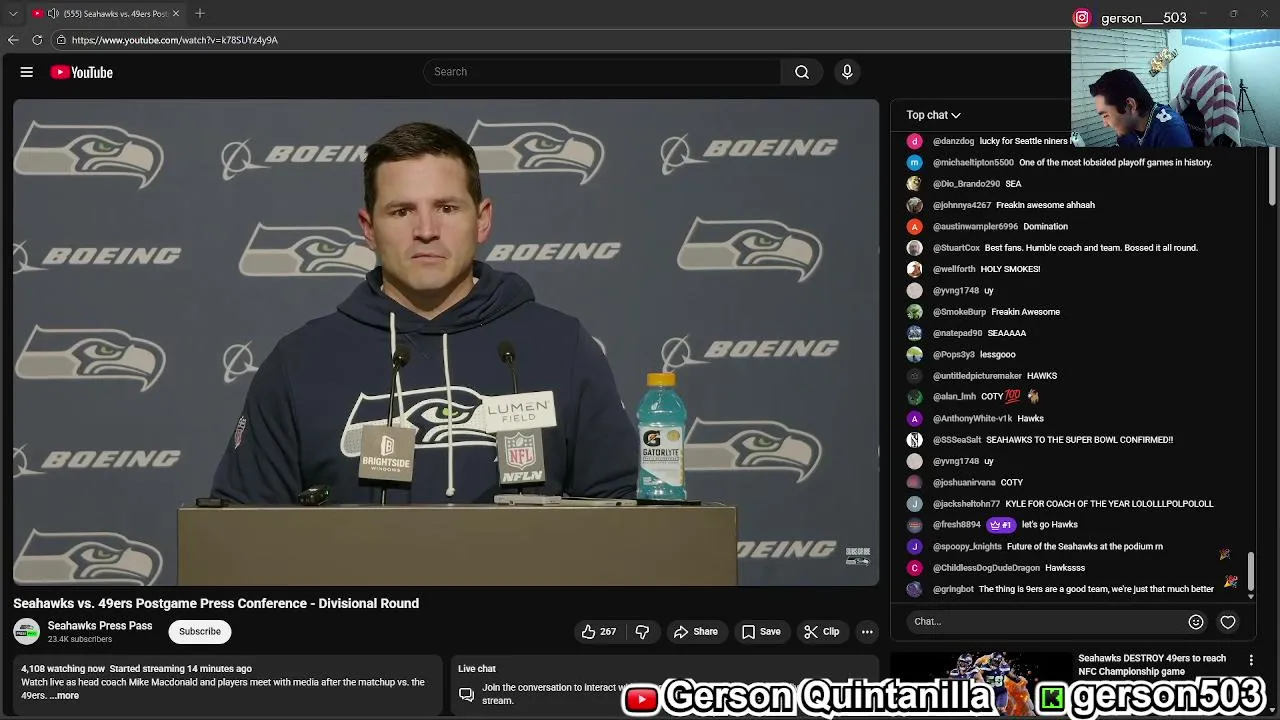Screen dimensions: 1280x720
Task: Click the HOLY SMOKES! message by @wellforth
Action: [1010, 269]
